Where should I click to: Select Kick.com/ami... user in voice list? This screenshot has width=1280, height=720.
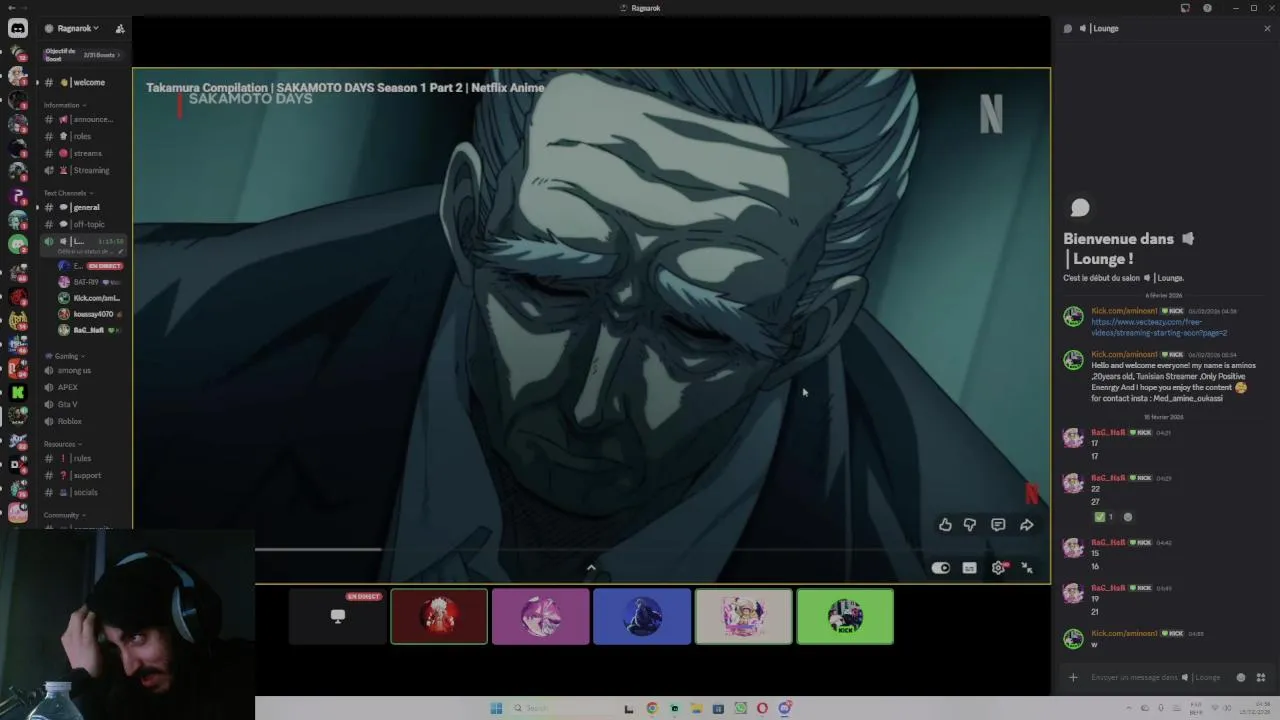pos(90,298)
